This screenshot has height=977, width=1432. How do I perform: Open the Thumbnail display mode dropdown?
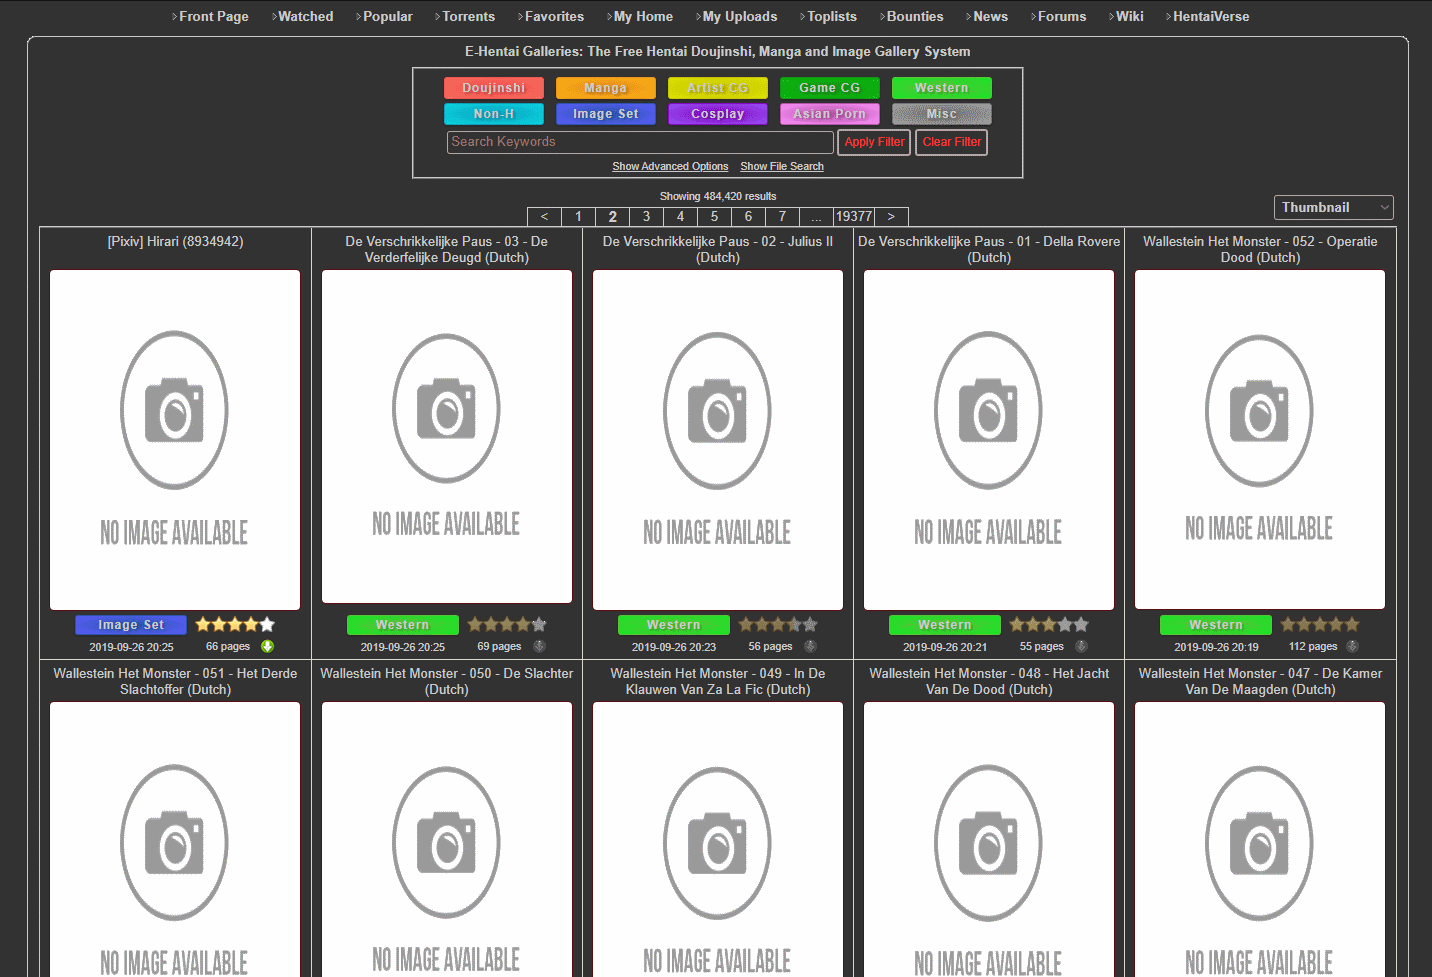(x=1334, y=207)
